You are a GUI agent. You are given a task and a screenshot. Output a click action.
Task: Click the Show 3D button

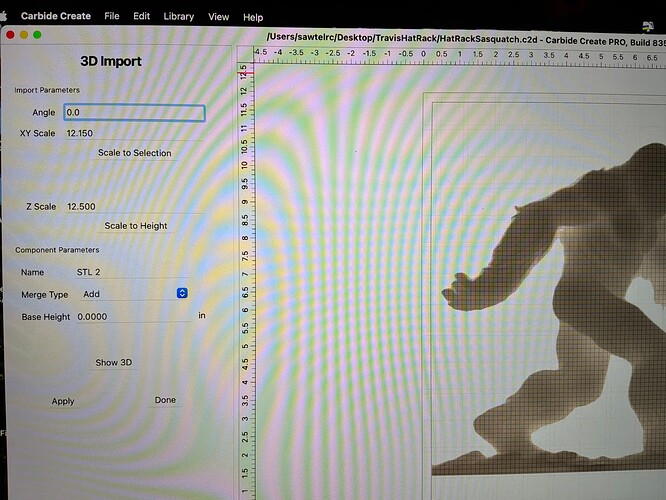tap(113, 362)
